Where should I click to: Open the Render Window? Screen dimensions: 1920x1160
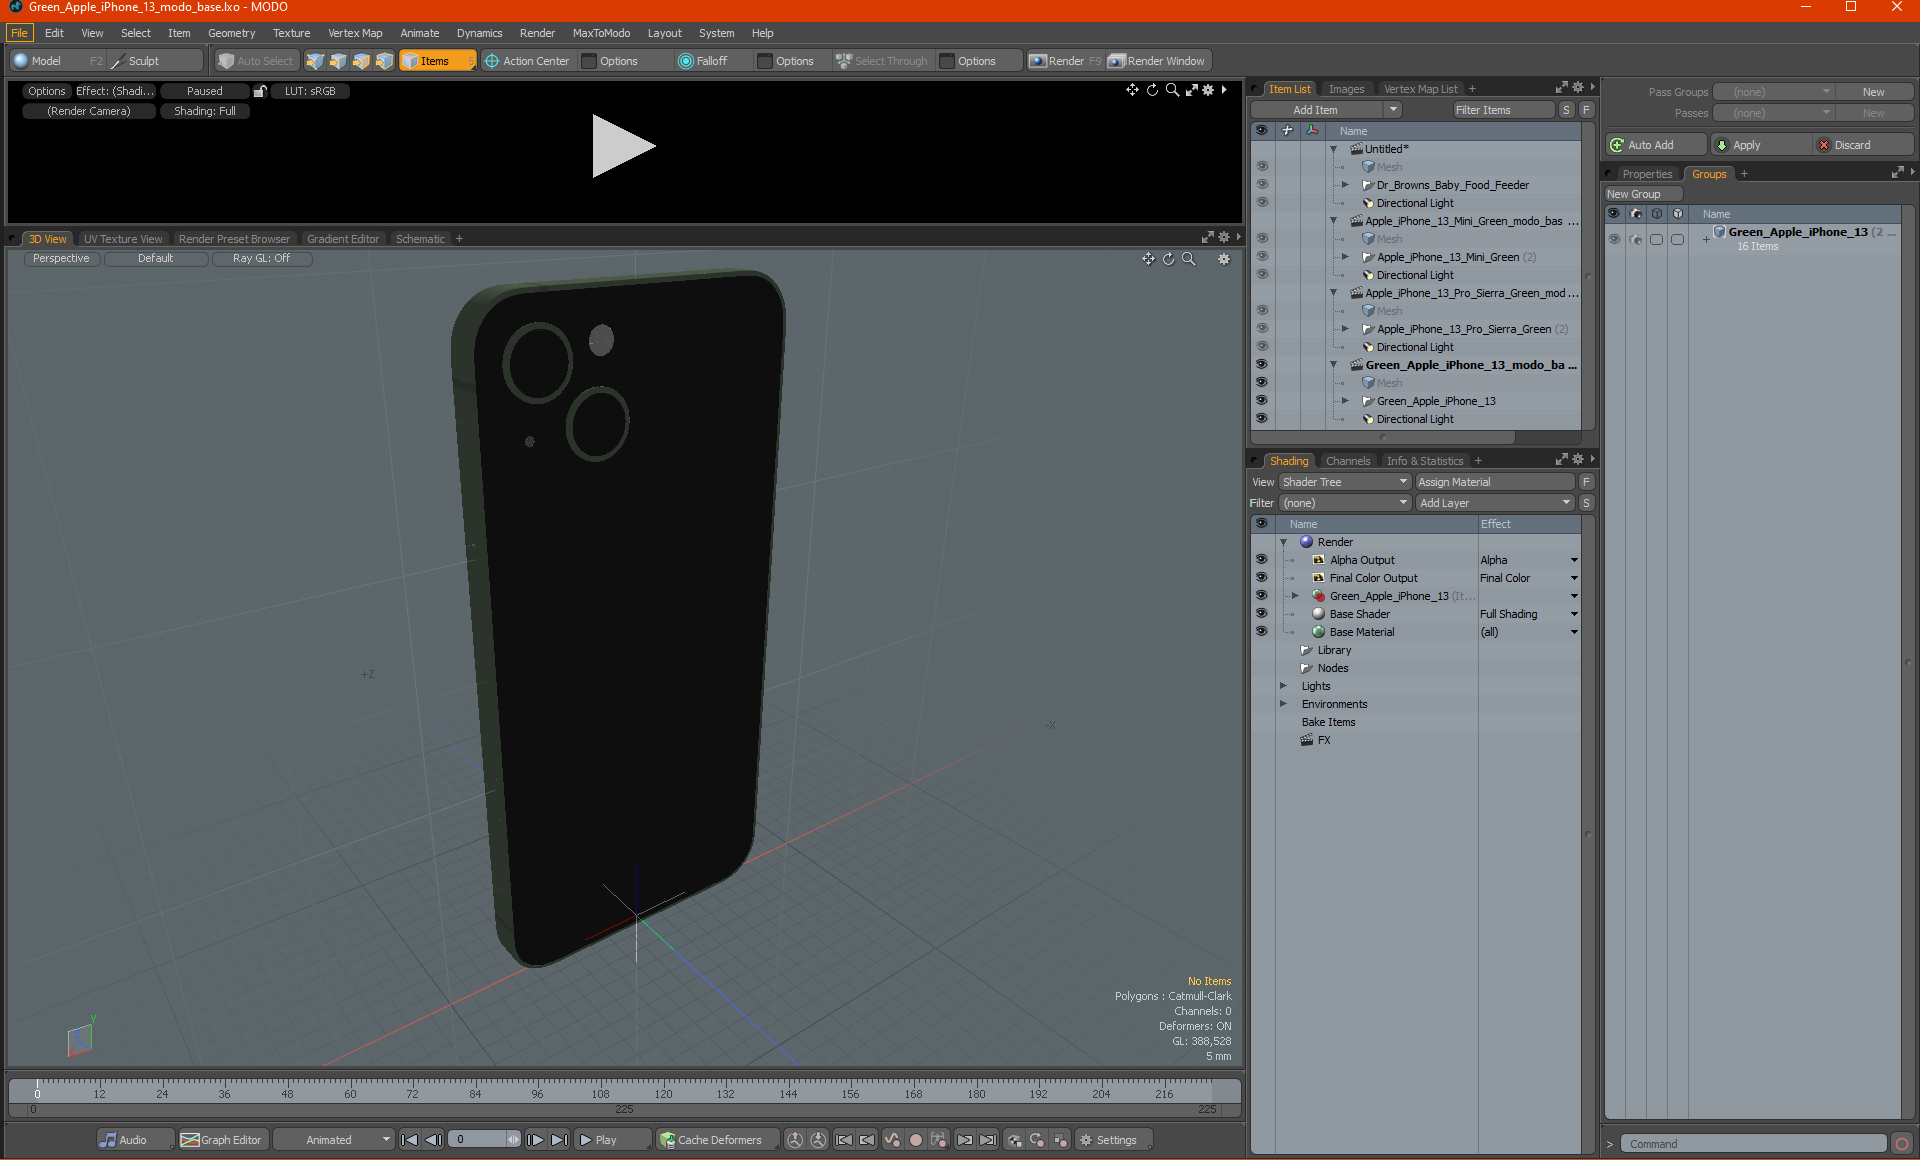[1158, 61]
